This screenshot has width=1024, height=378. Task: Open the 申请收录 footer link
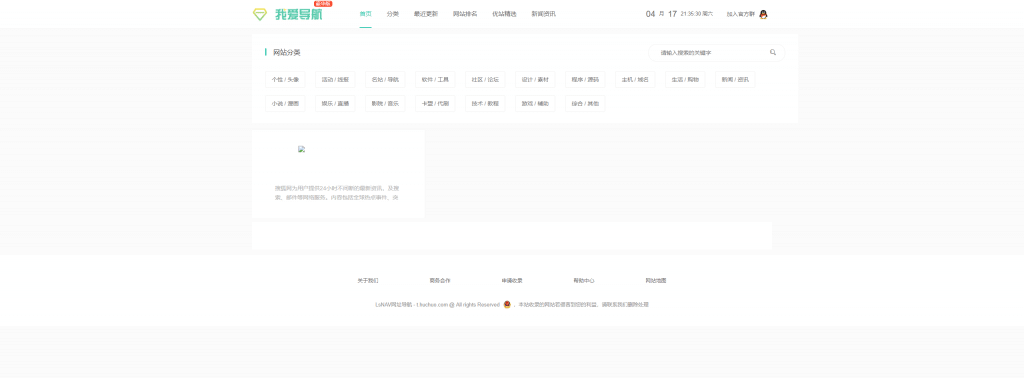[512, 281]
